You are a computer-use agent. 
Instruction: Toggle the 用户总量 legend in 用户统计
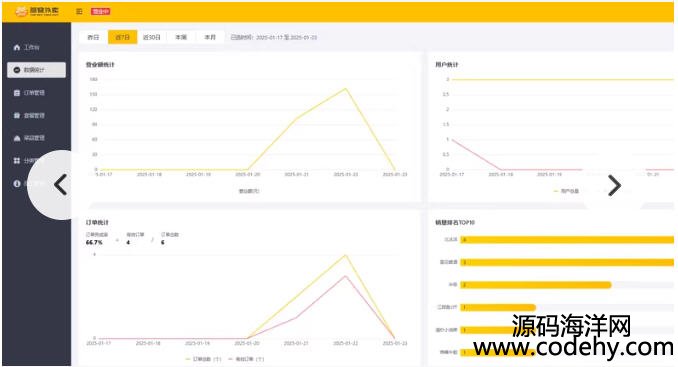[x=566, y=191]
